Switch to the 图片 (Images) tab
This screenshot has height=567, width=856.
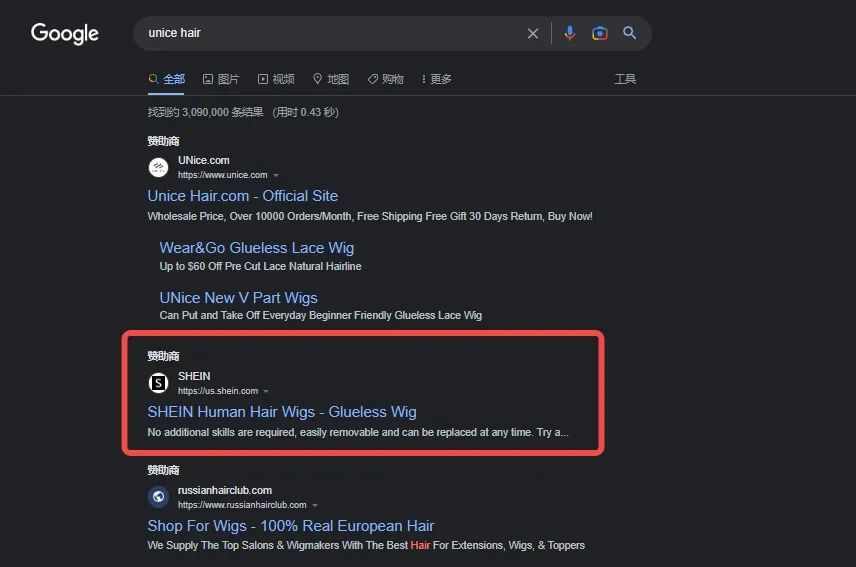[x=221, y=79]
